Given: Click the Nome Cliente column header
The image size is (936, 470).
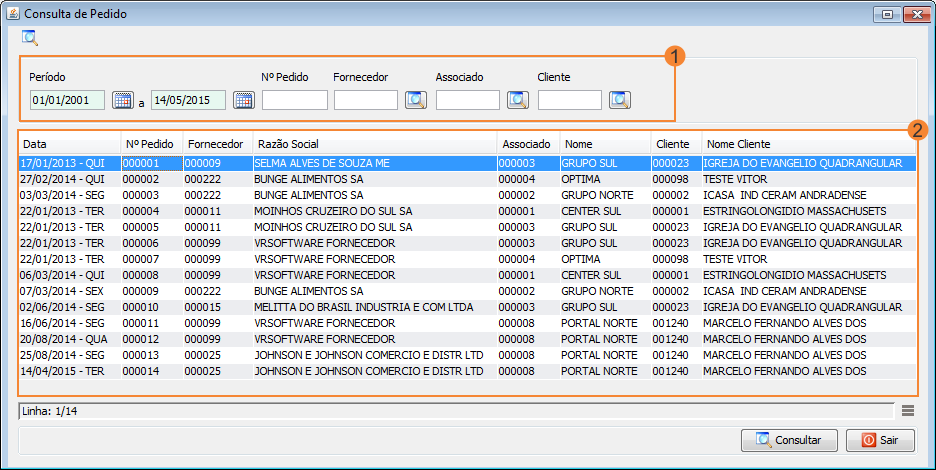Looking at the screenshot, I should tap(808, 144).
